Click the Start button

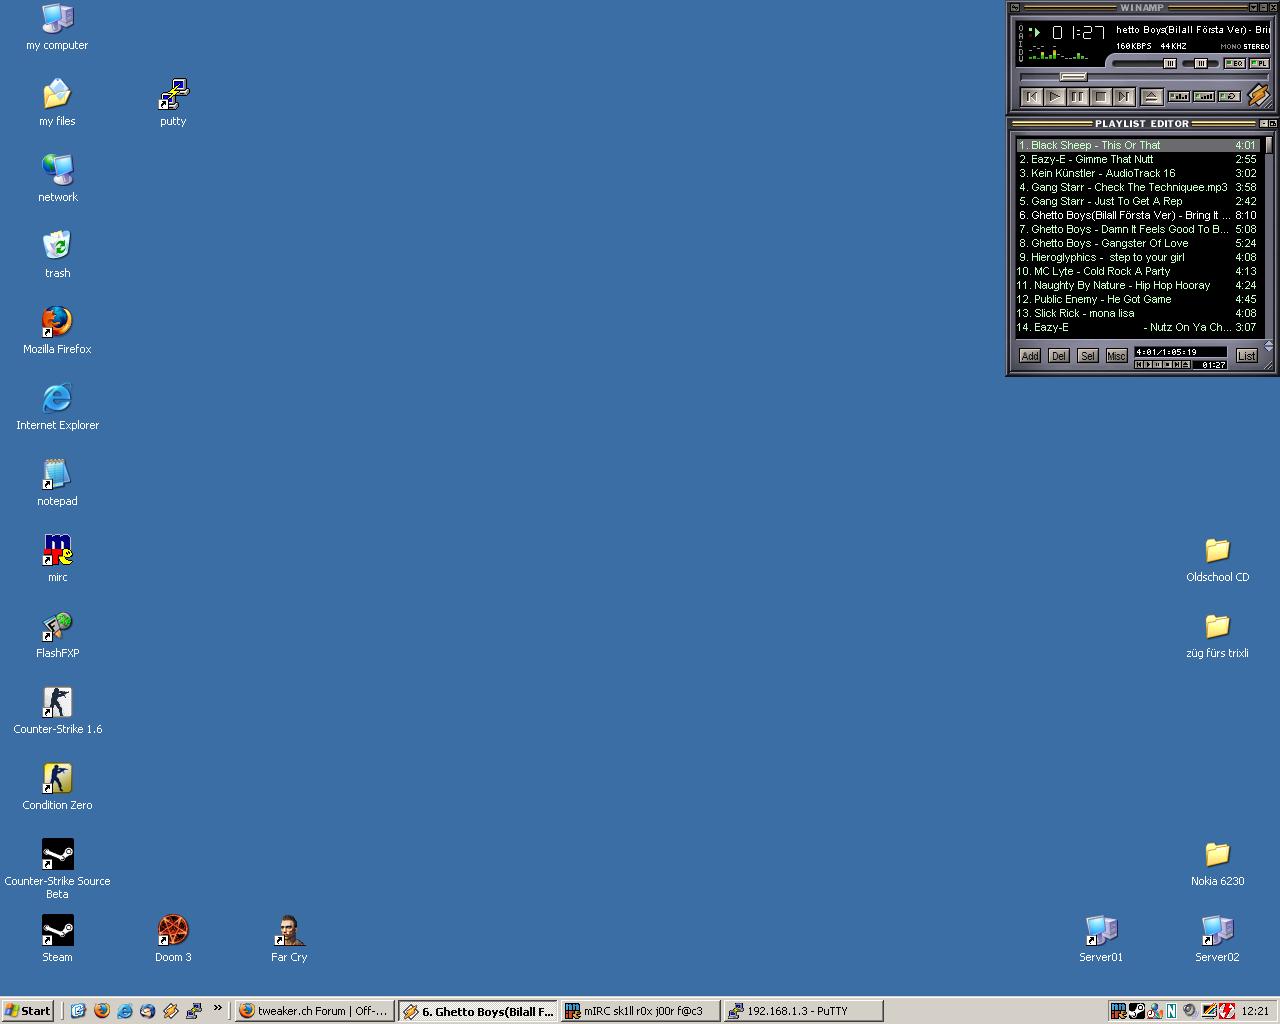[x=28, y=1011]
